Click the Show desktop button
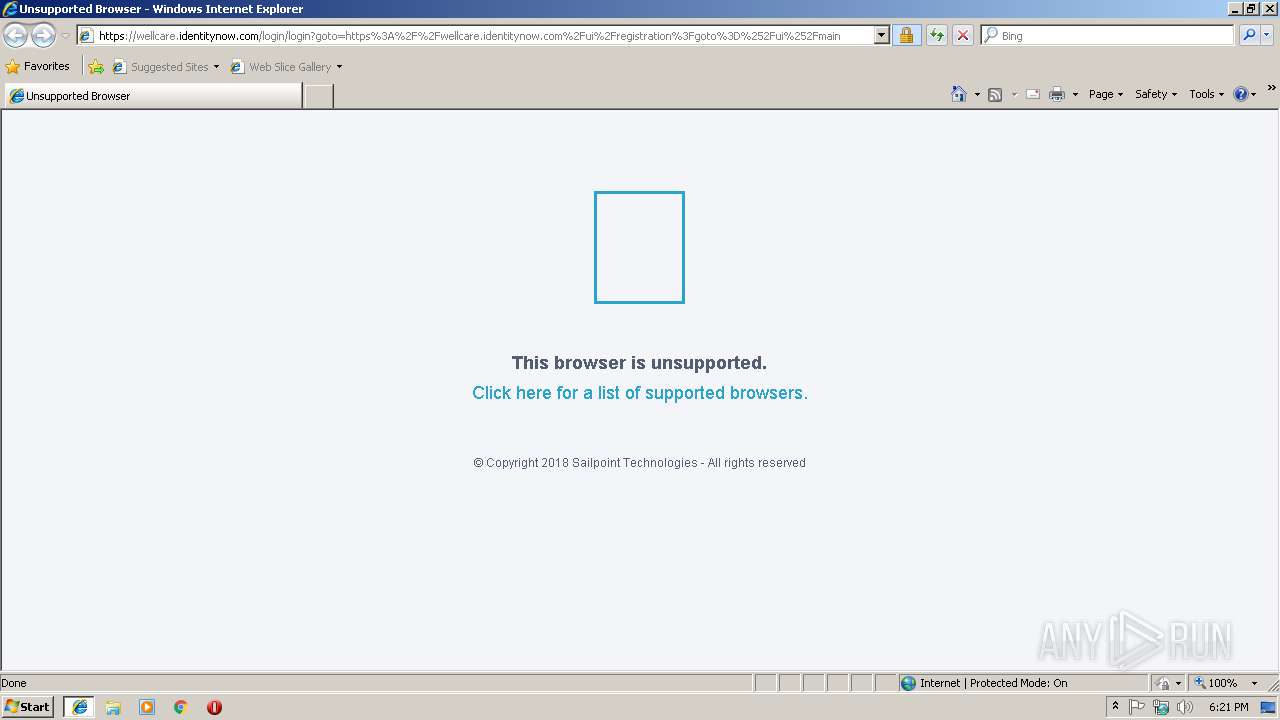 (x=1269, y=707)
